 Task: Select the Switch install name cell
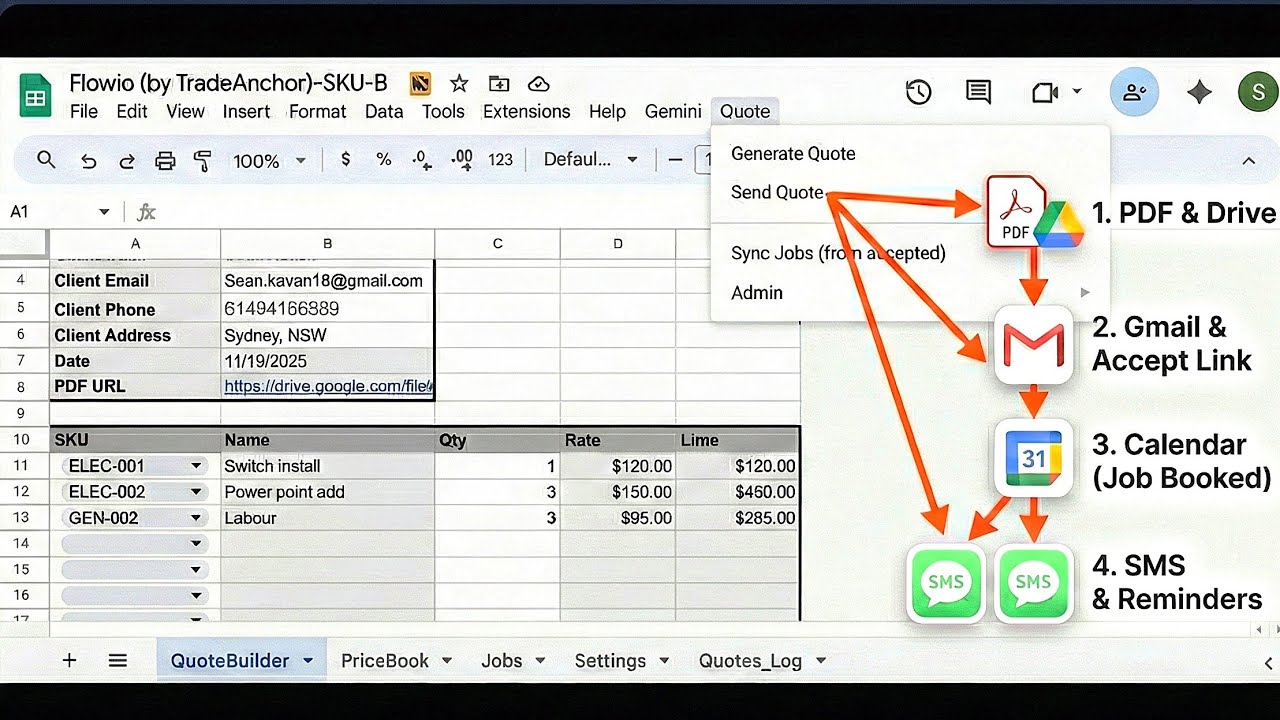coord(327,466)
